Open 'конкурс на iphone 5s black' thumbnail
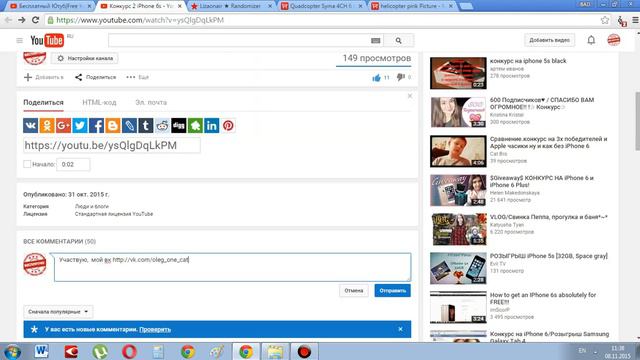Viewport: 640px width, 360px height. [458, 73]
